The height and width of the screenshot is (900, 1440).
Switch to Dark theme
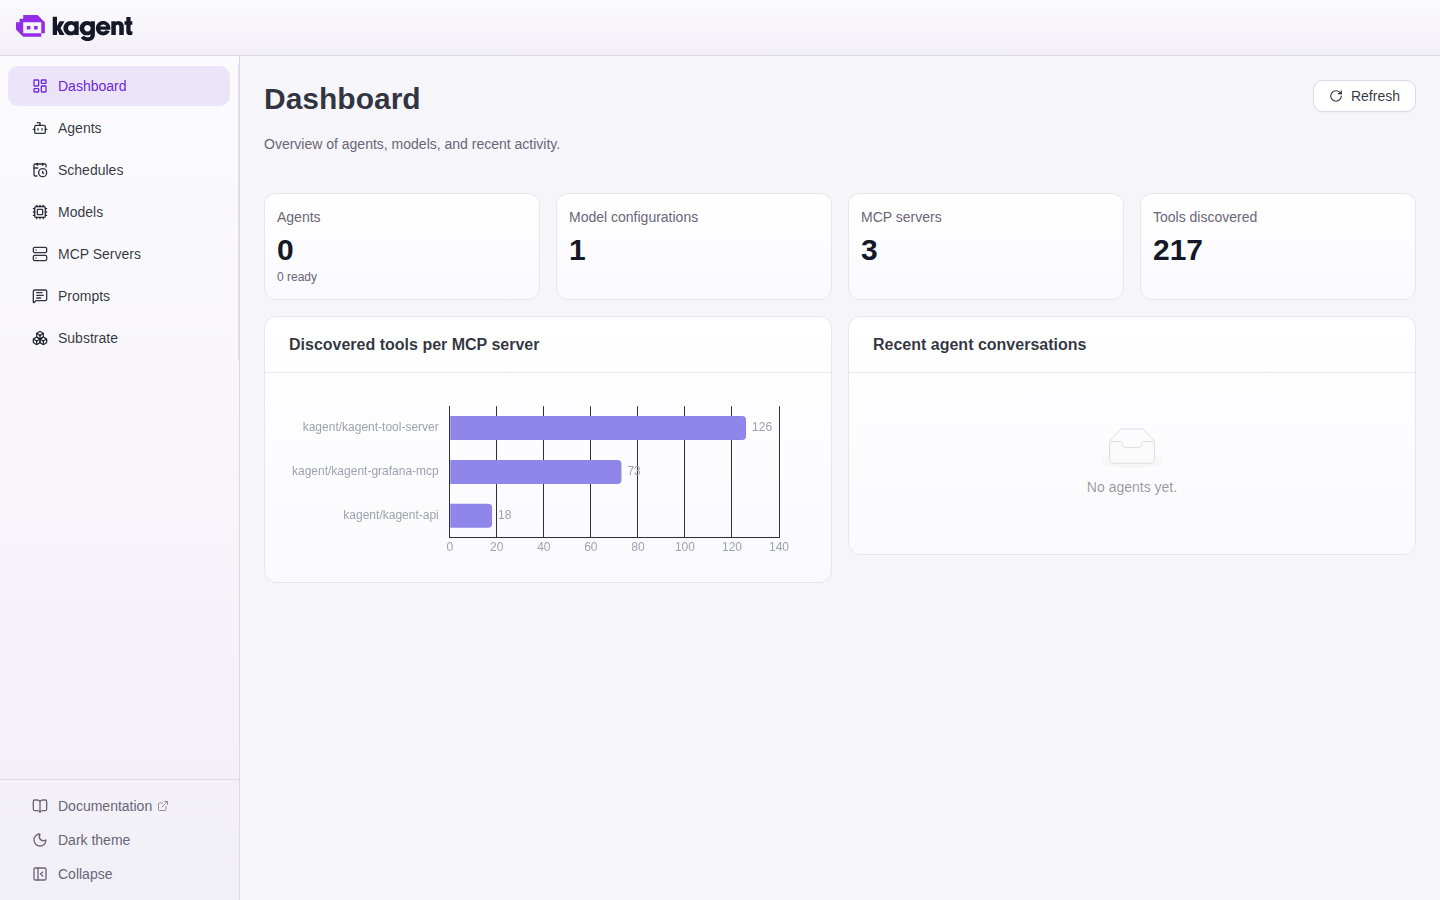119,840
